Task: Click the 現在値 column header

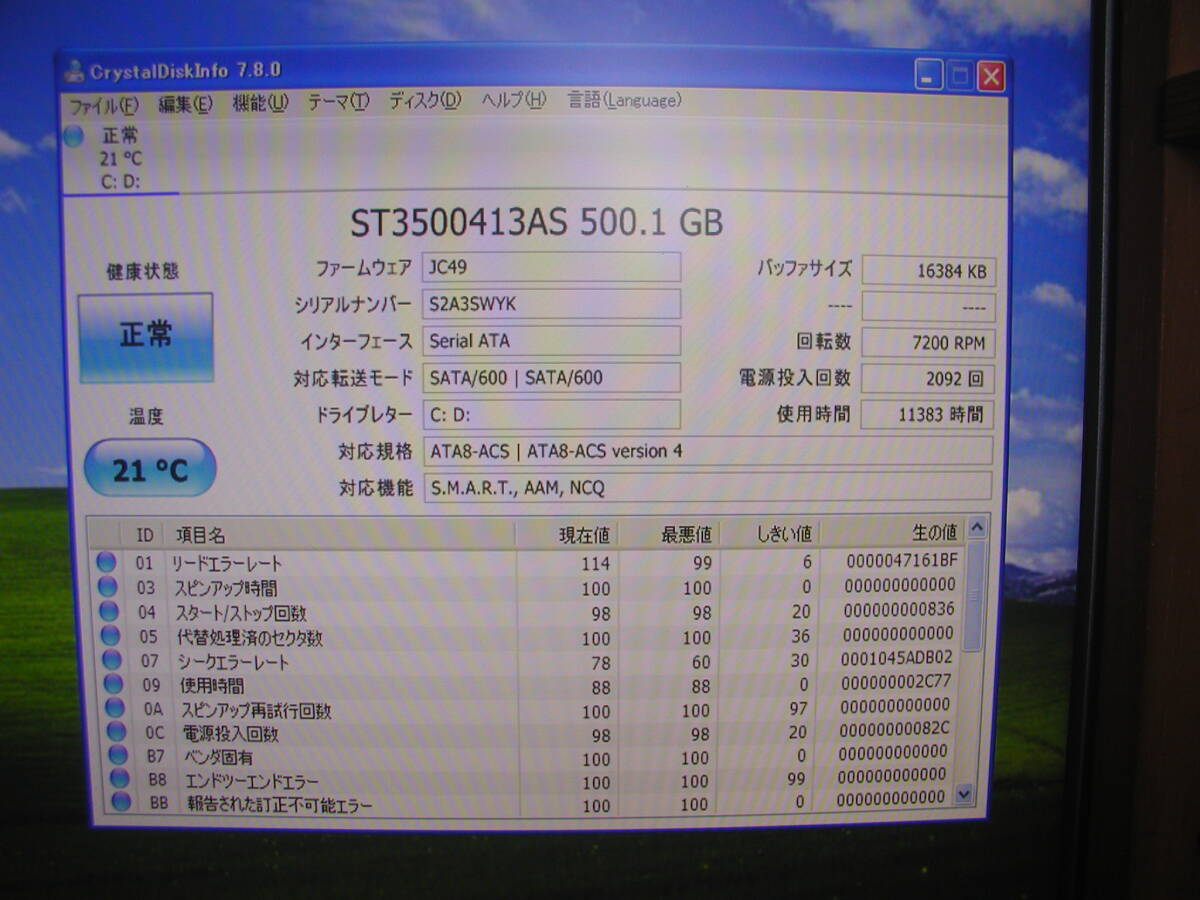Action: coord(566,534)
